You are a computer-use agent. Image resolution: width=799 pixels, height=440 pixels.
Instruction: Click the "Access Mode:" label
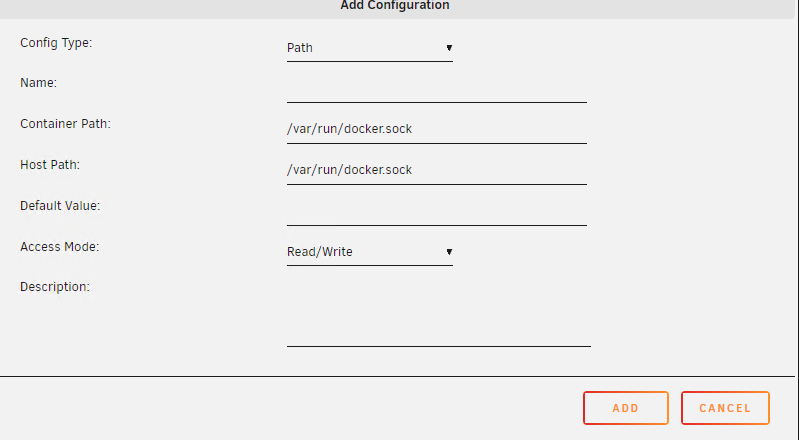point(60,246)
